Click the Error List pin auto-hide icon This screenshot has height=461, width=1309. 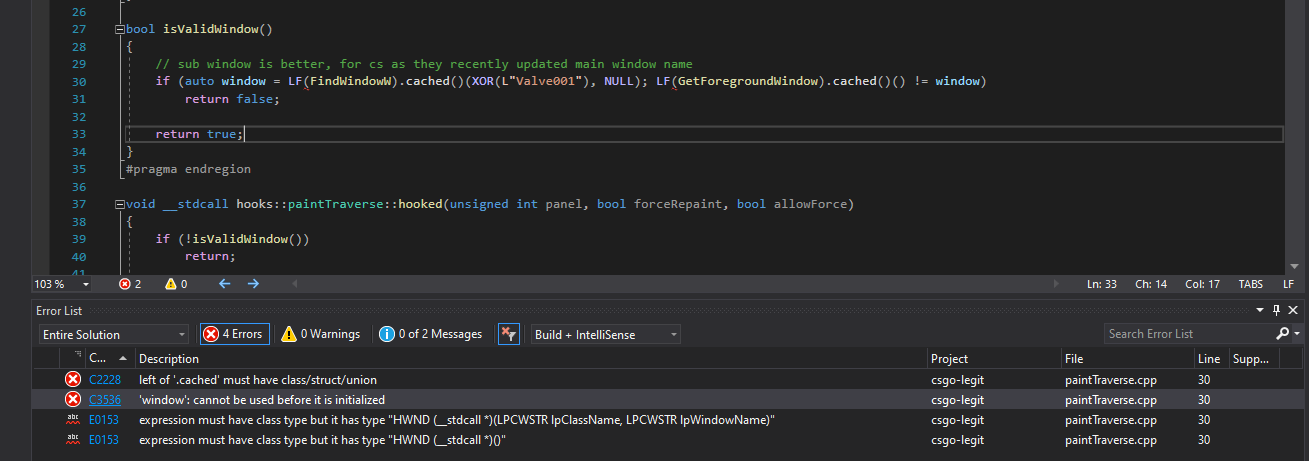click(x=1277, y=311)
